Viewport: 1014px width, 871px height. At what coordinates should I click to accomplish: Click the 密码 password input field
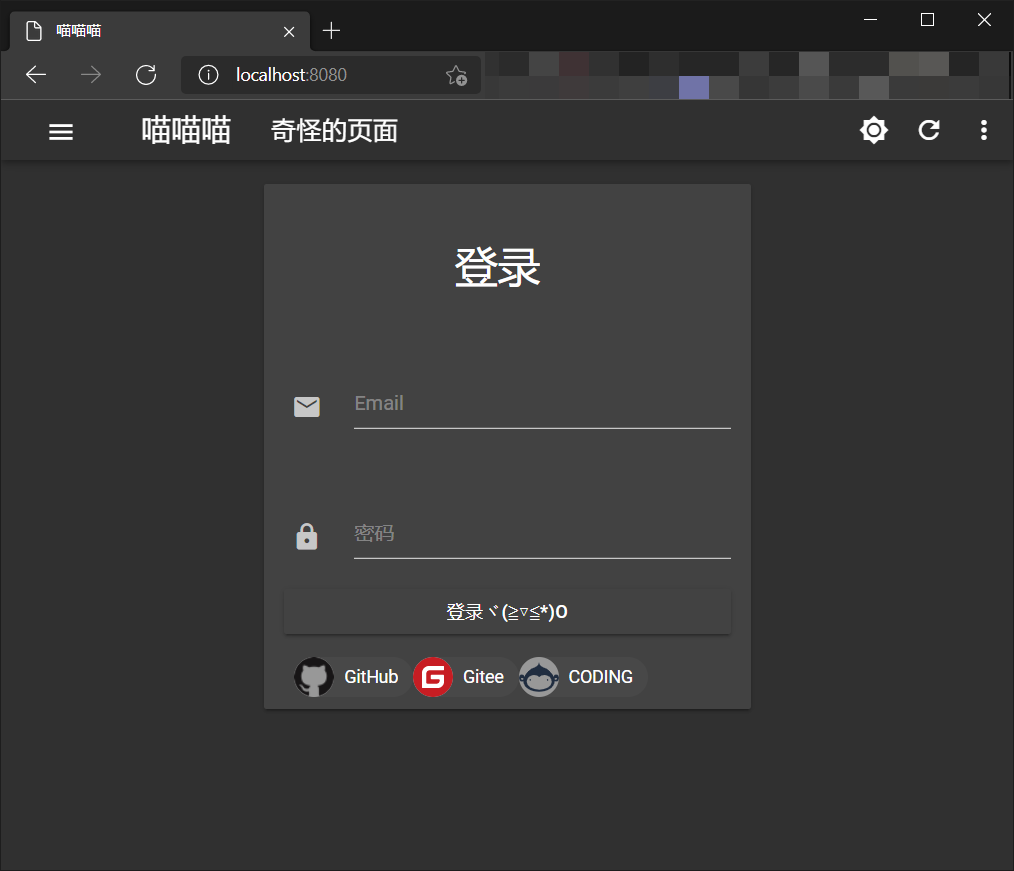tap(540, 533)
